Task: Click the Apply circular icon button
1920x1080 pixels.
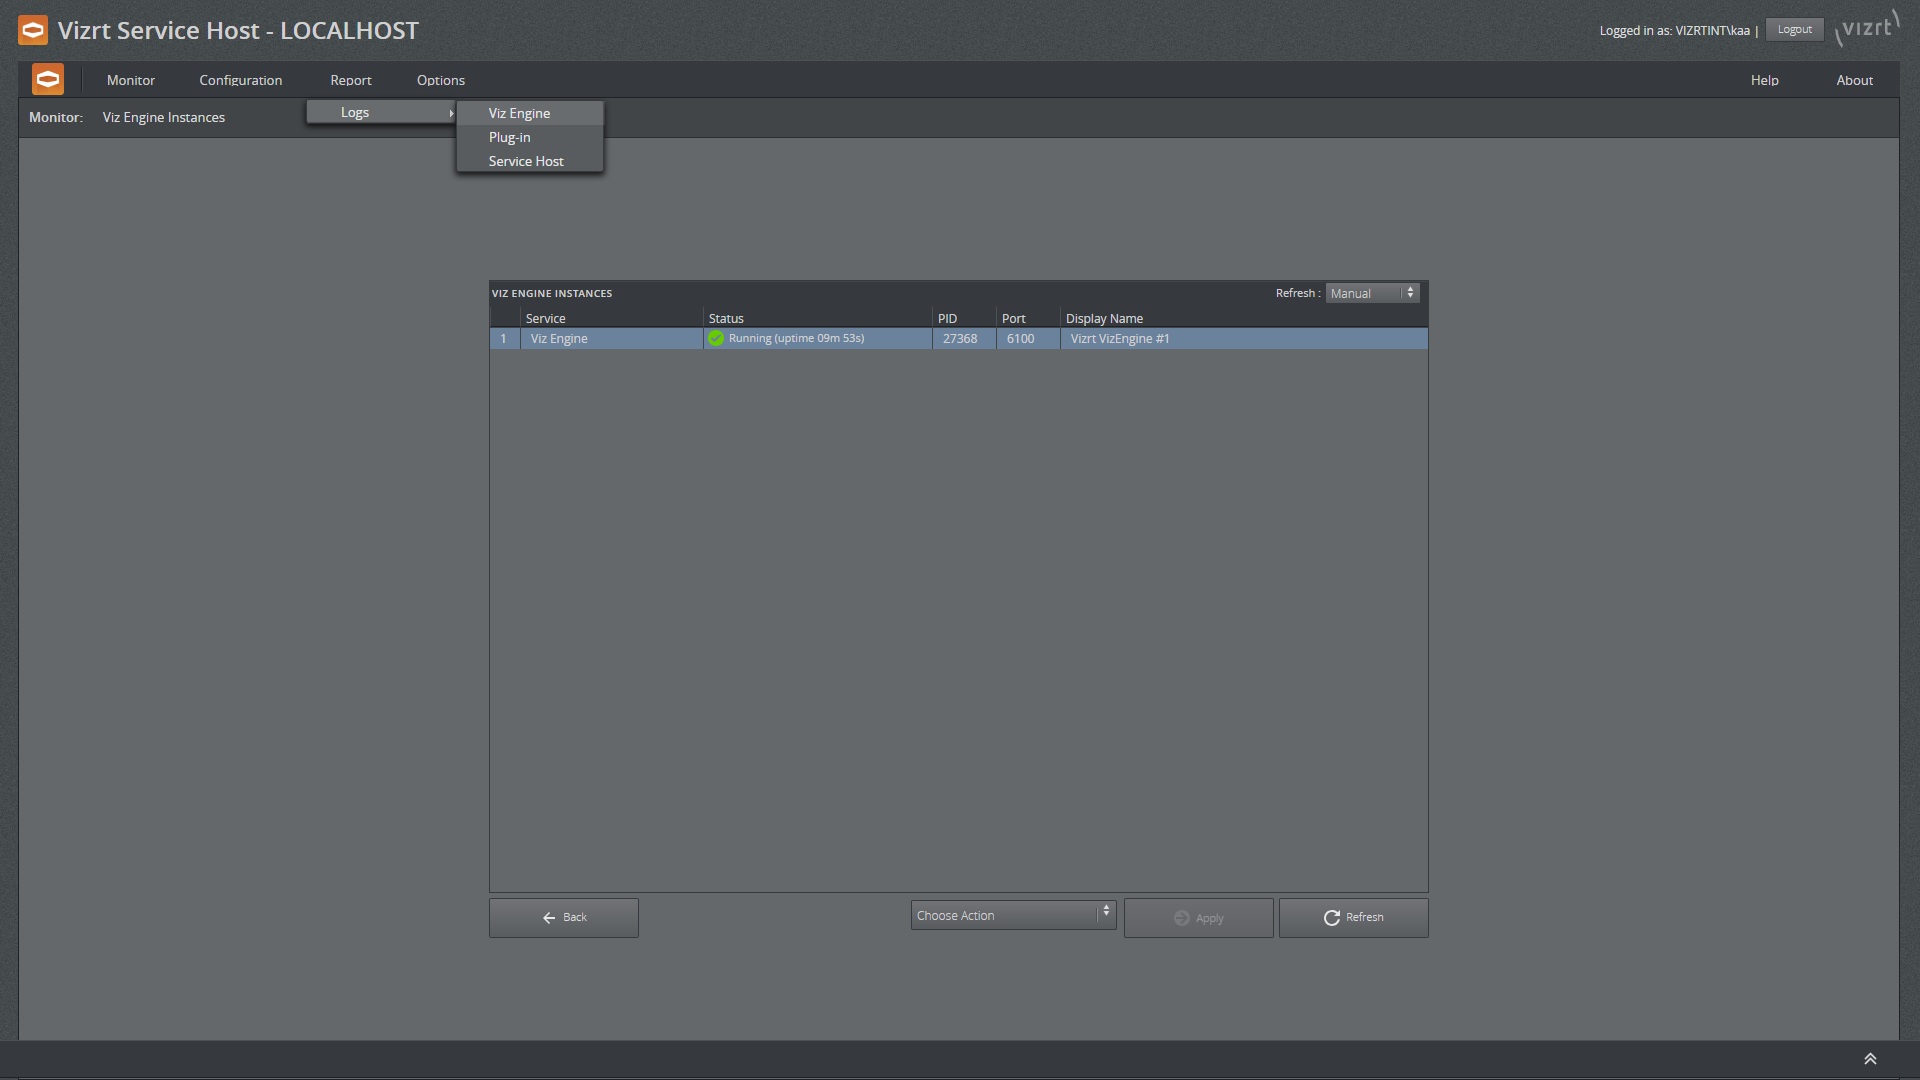Action: (1183, 916)
